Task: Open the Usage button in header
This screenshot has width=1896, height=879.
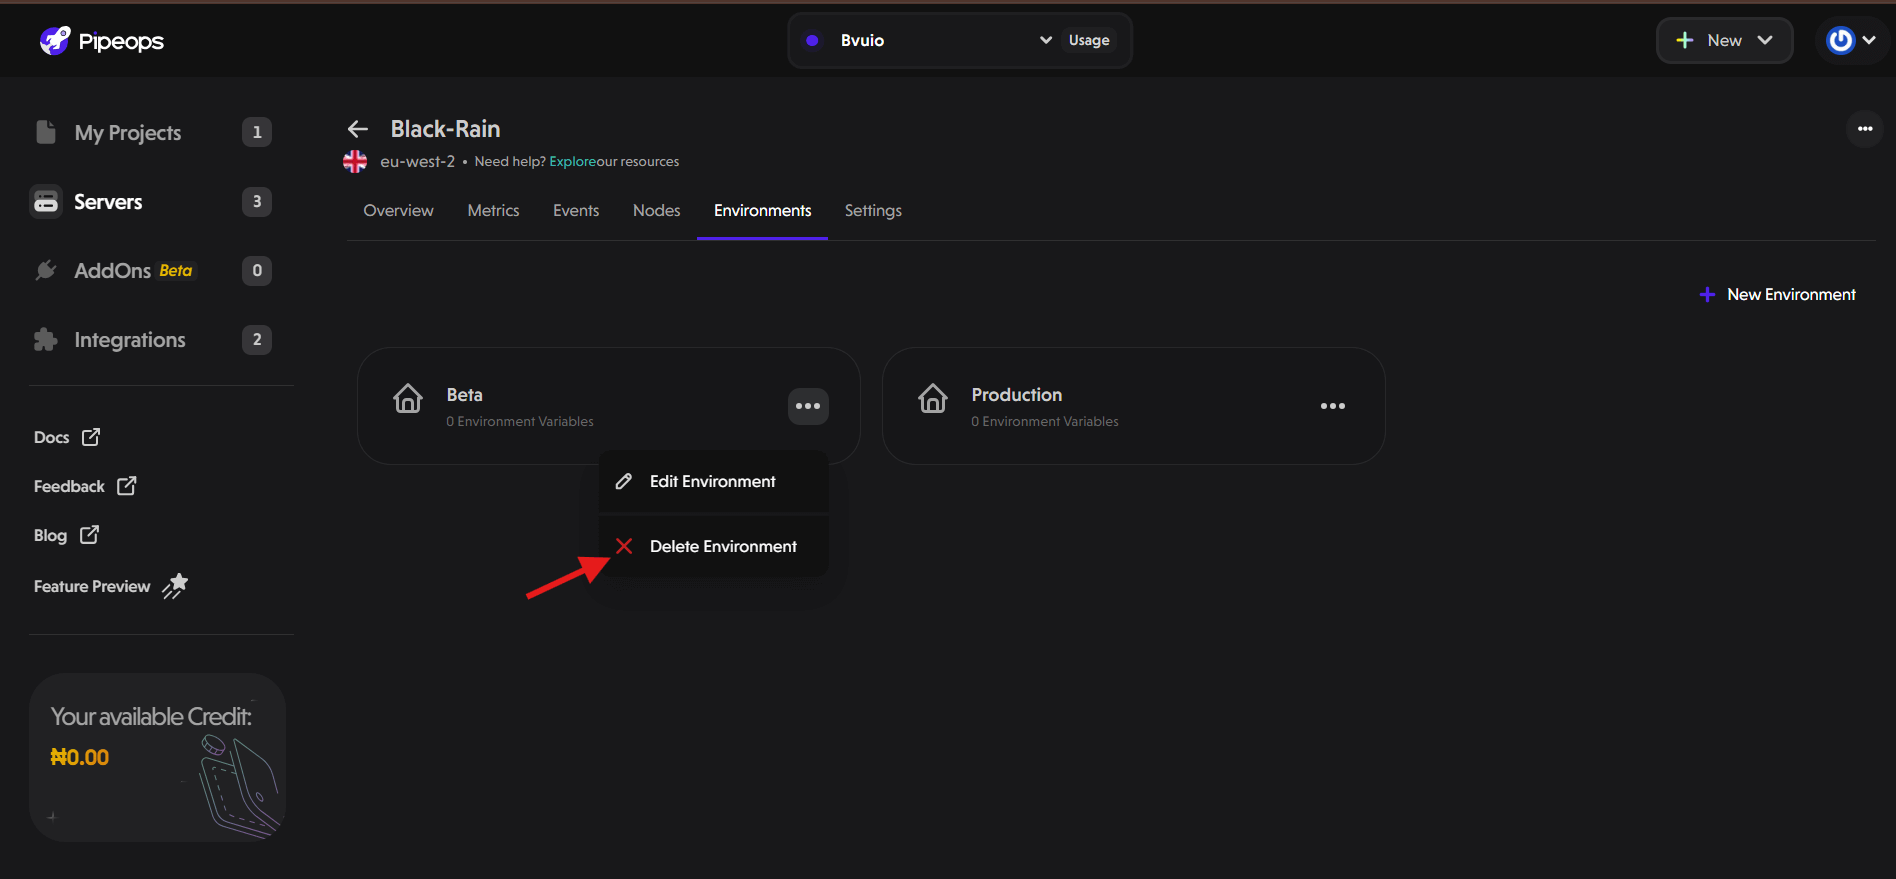Action: pyautogui.click(x=1089, y=40)
